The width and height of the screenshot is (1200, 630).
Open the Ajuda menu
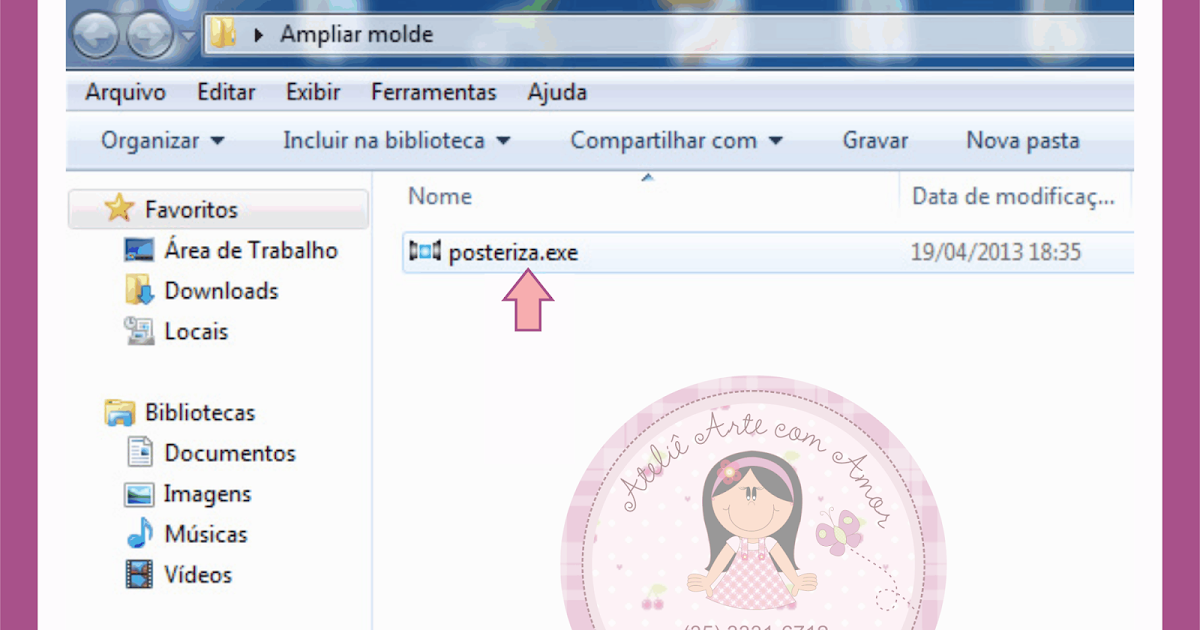(557, 93)
